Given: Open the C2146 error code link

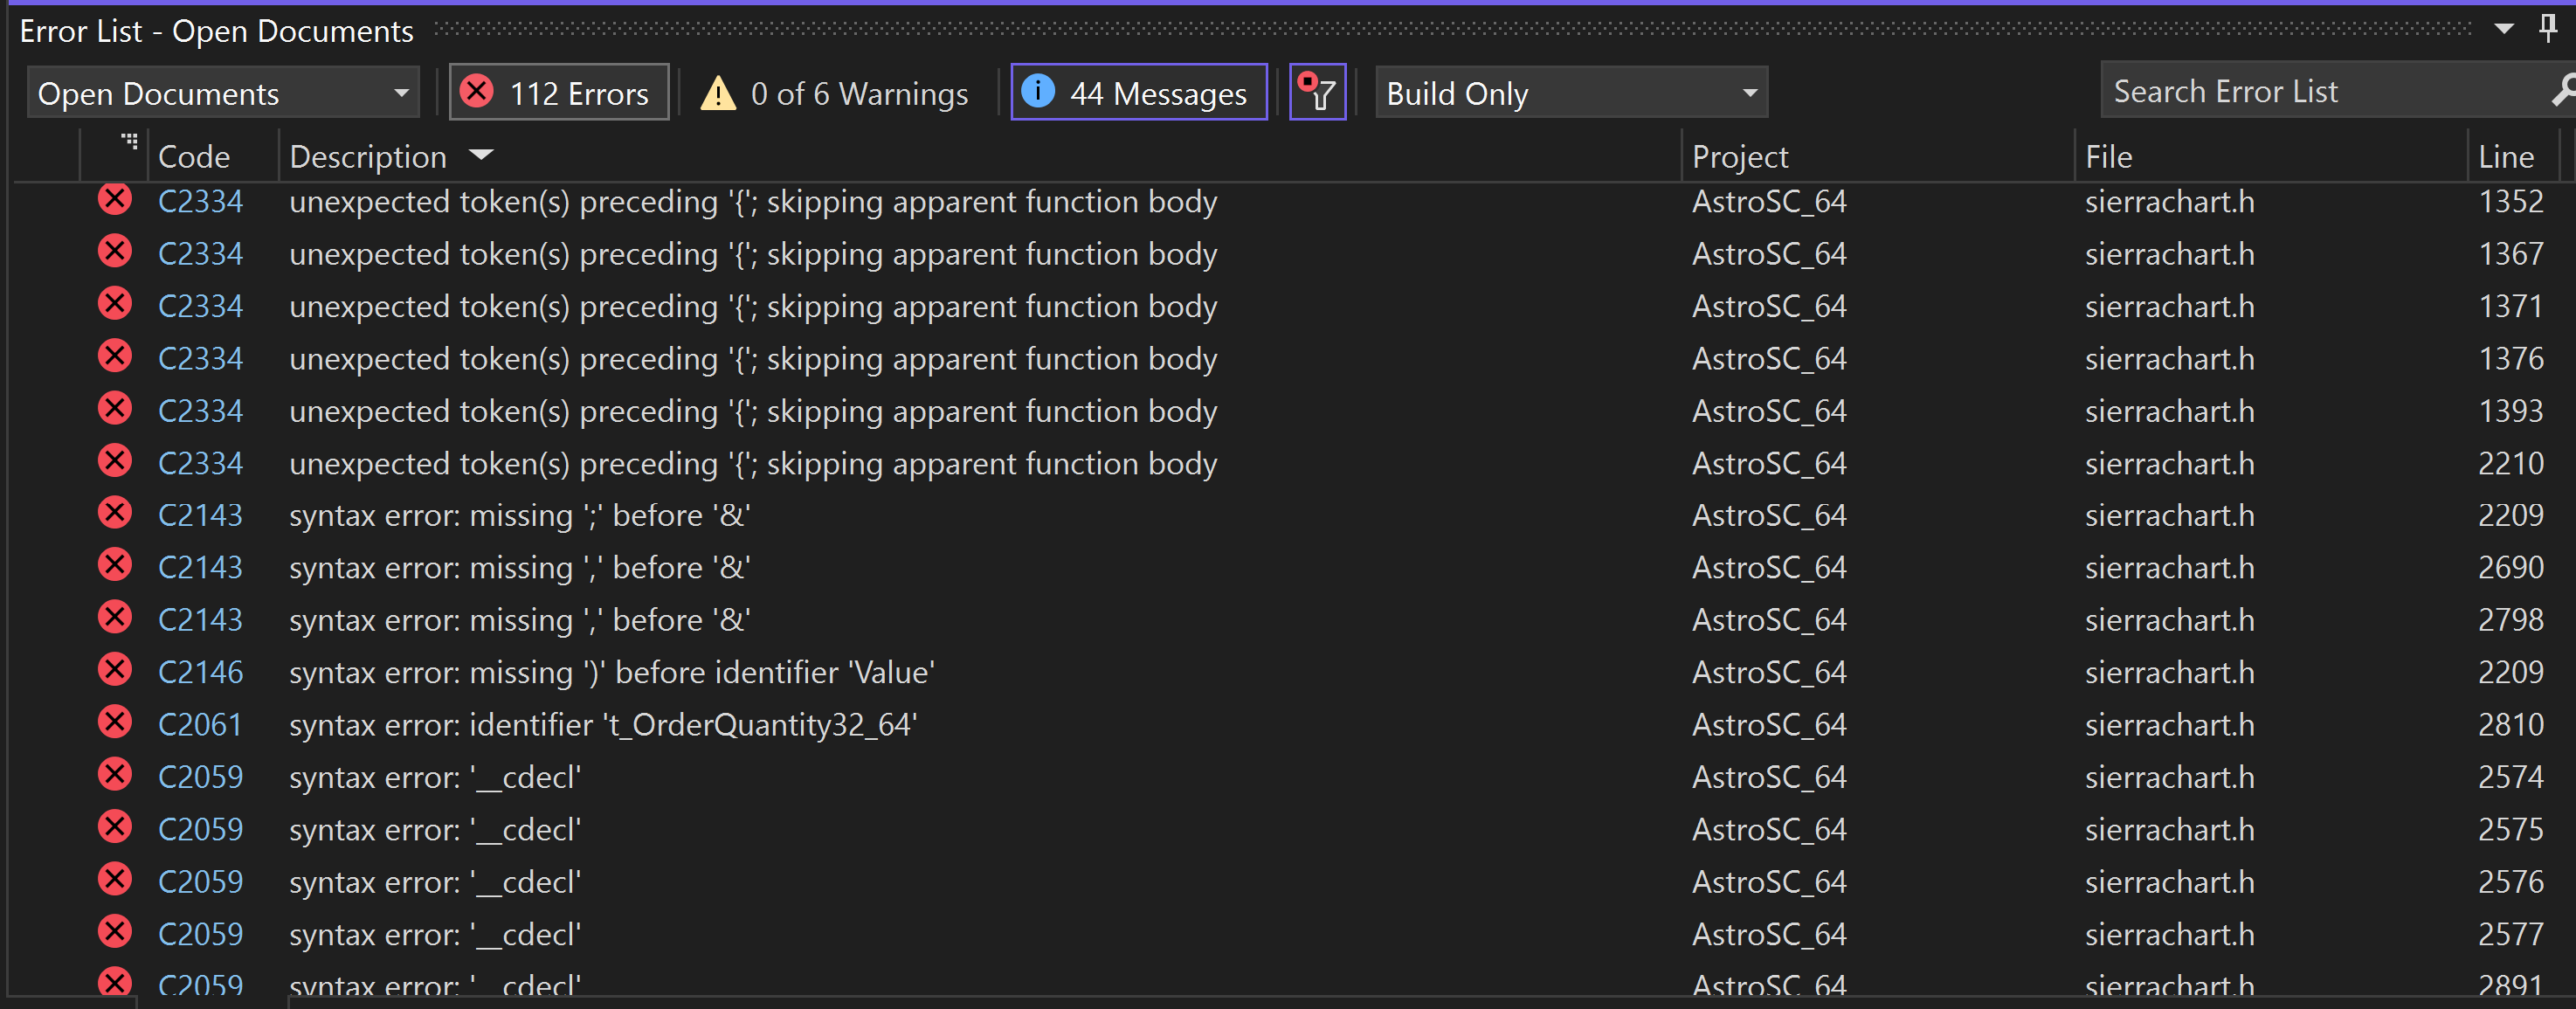Looking at the screenshot, I should 200,672.
